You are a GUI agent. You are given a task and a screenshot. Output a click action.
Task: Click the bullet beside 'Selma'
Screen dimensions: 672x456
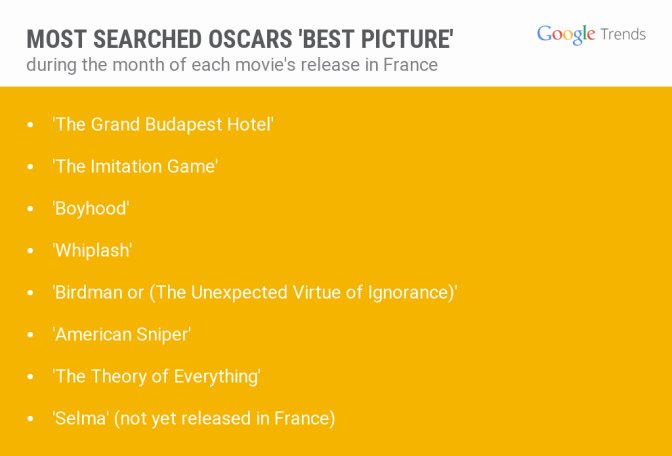pos(30,419)
